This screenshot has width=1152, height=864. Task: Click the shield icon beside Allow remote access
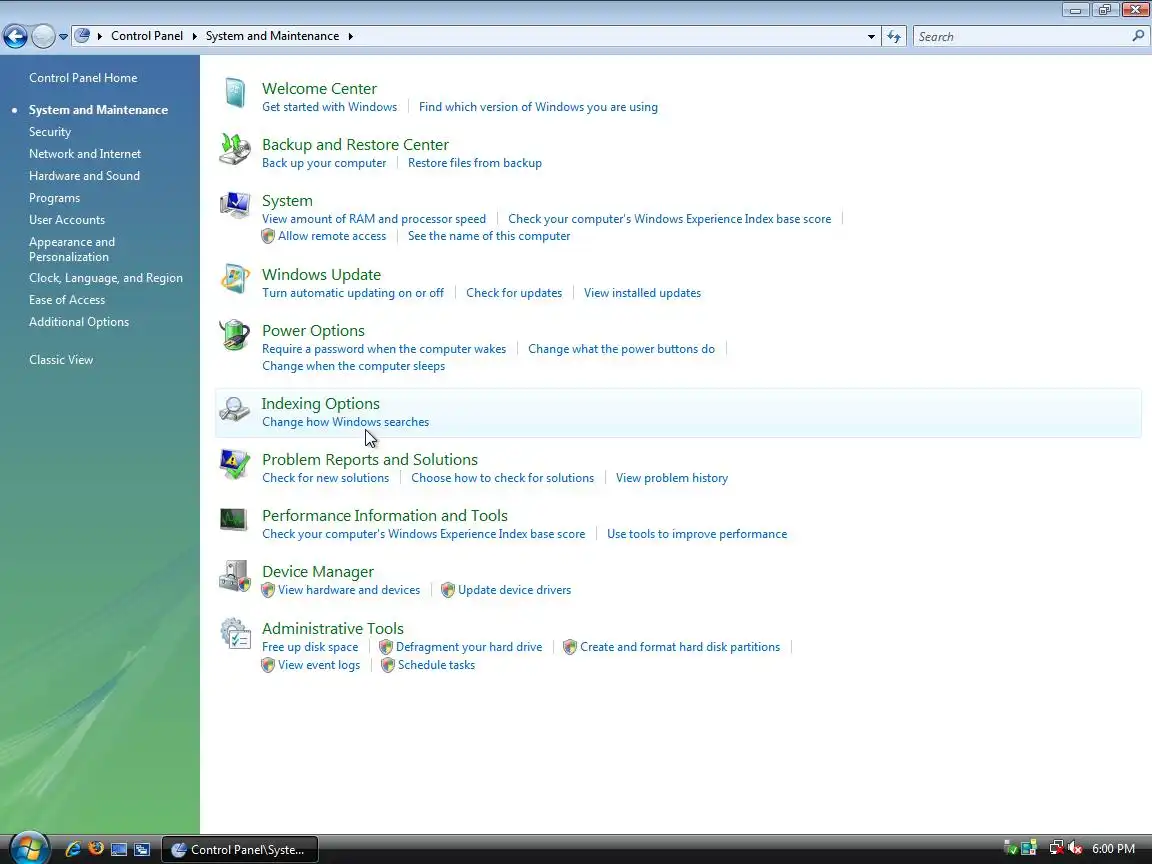pos(268,237)
